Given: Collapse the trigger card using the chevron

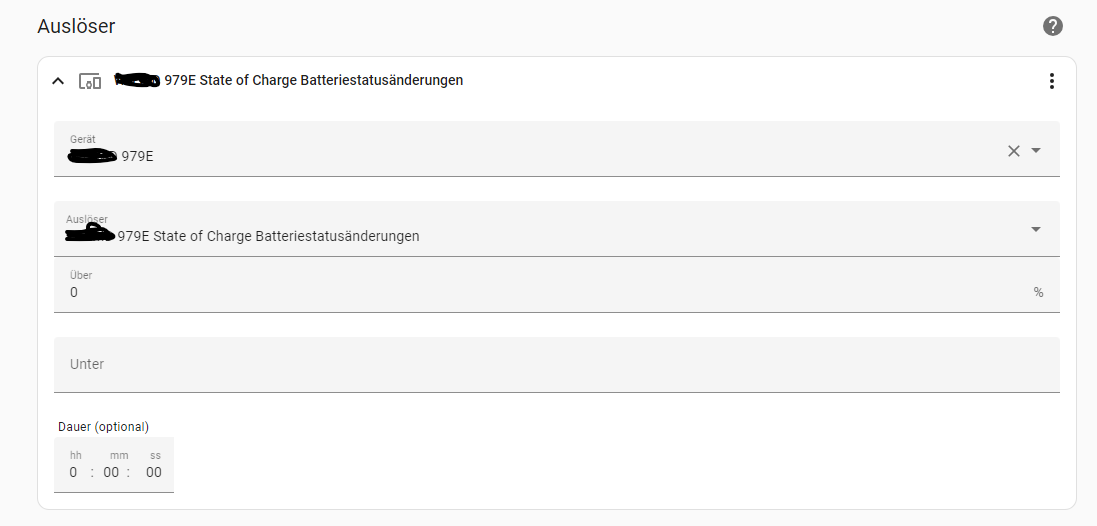Looking at the screenshot, I should (x=58, y=81).
